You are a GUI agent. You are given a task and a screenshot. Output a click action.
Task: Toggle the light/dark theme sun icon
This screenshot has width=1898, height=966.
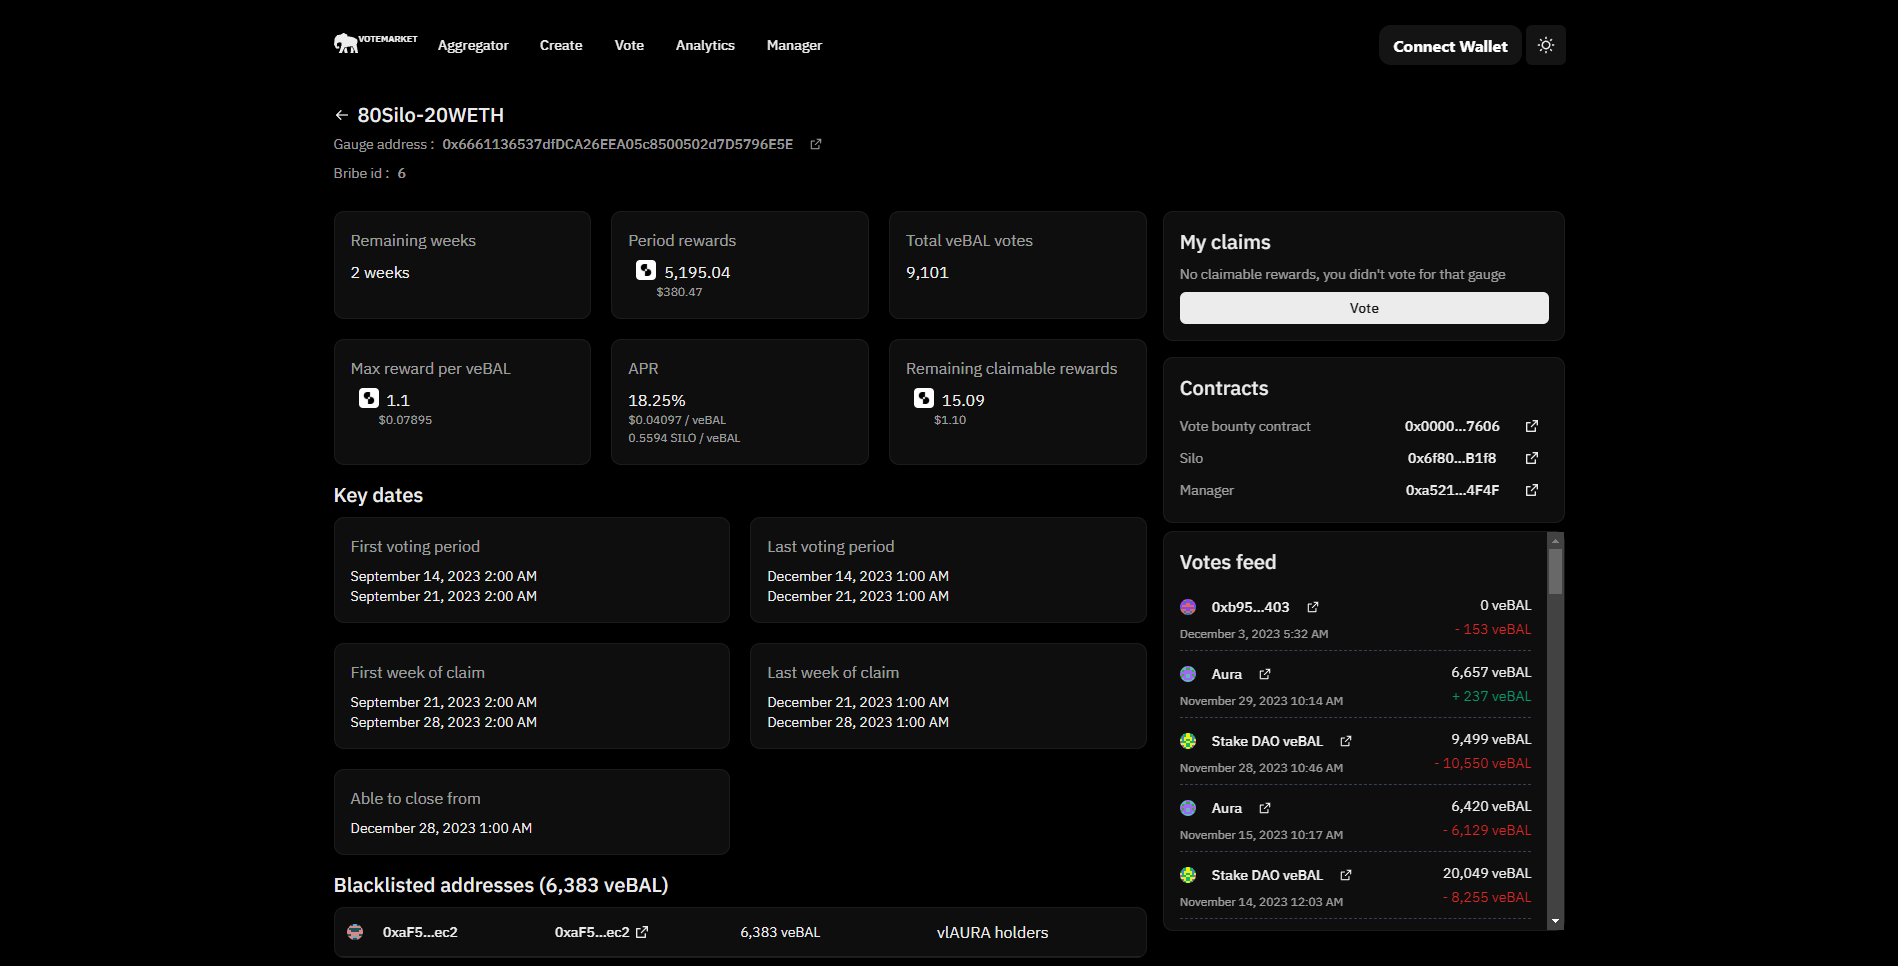coord(1545,45)
